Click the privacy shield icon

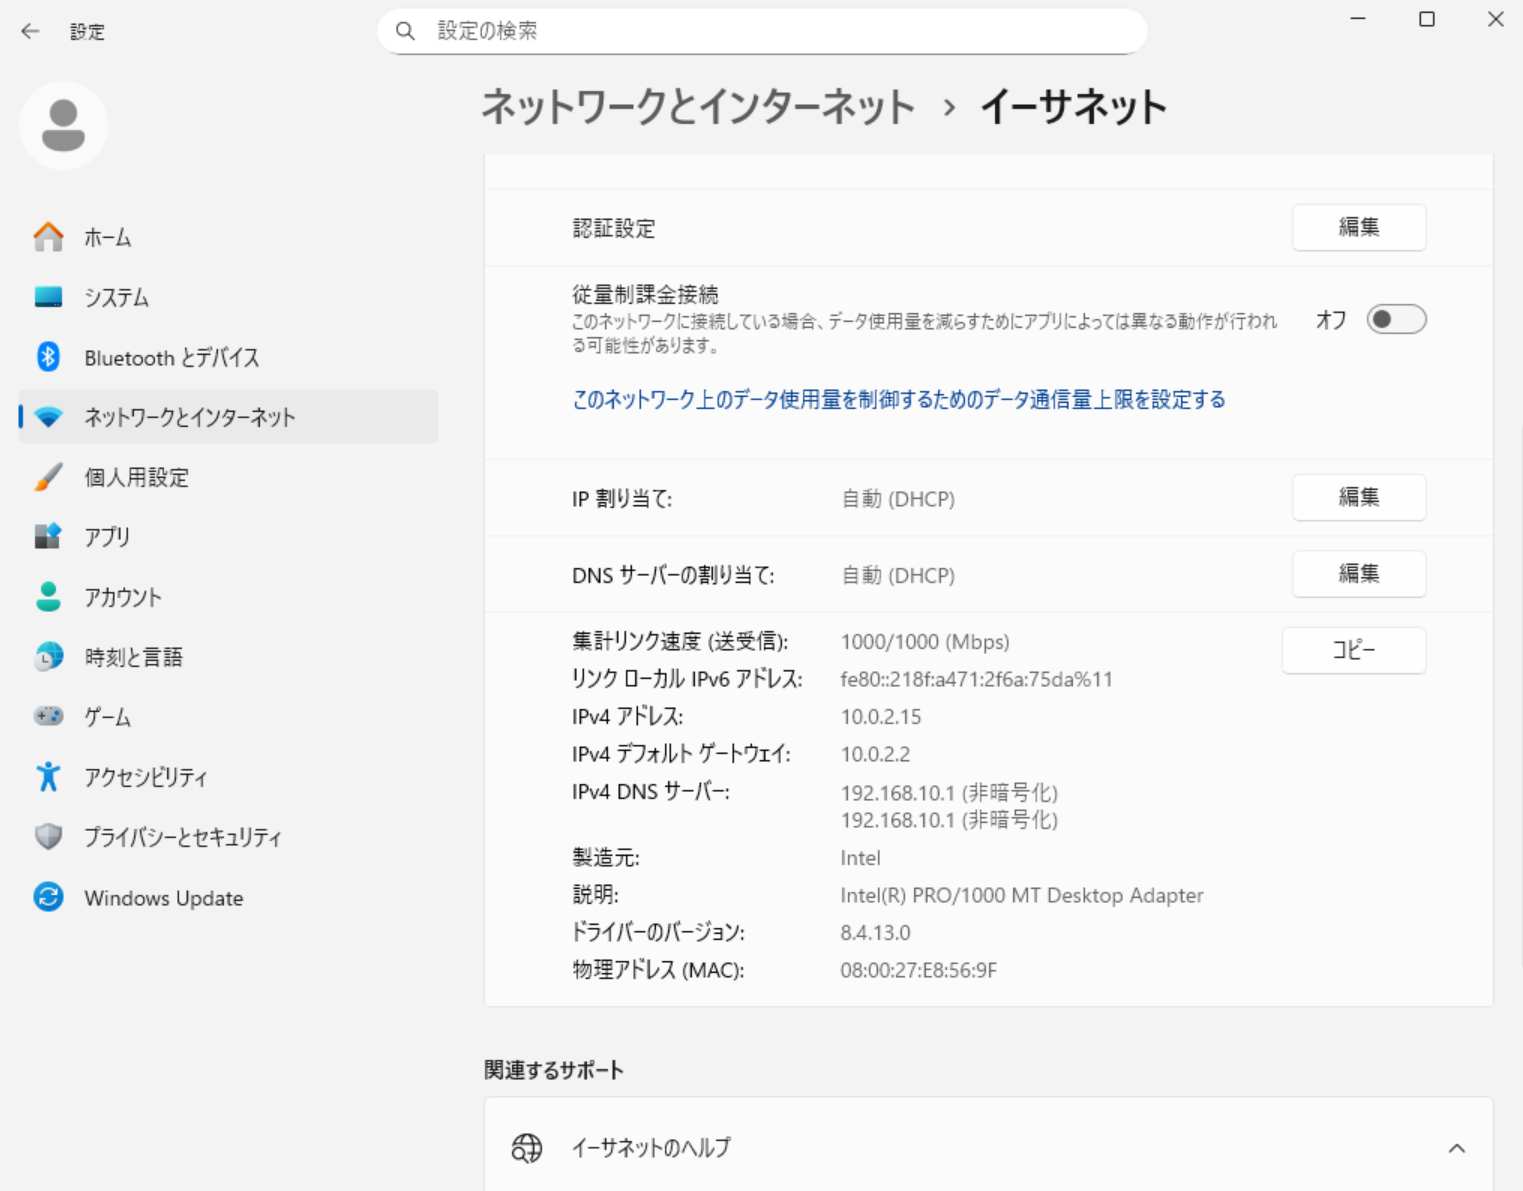48,837
